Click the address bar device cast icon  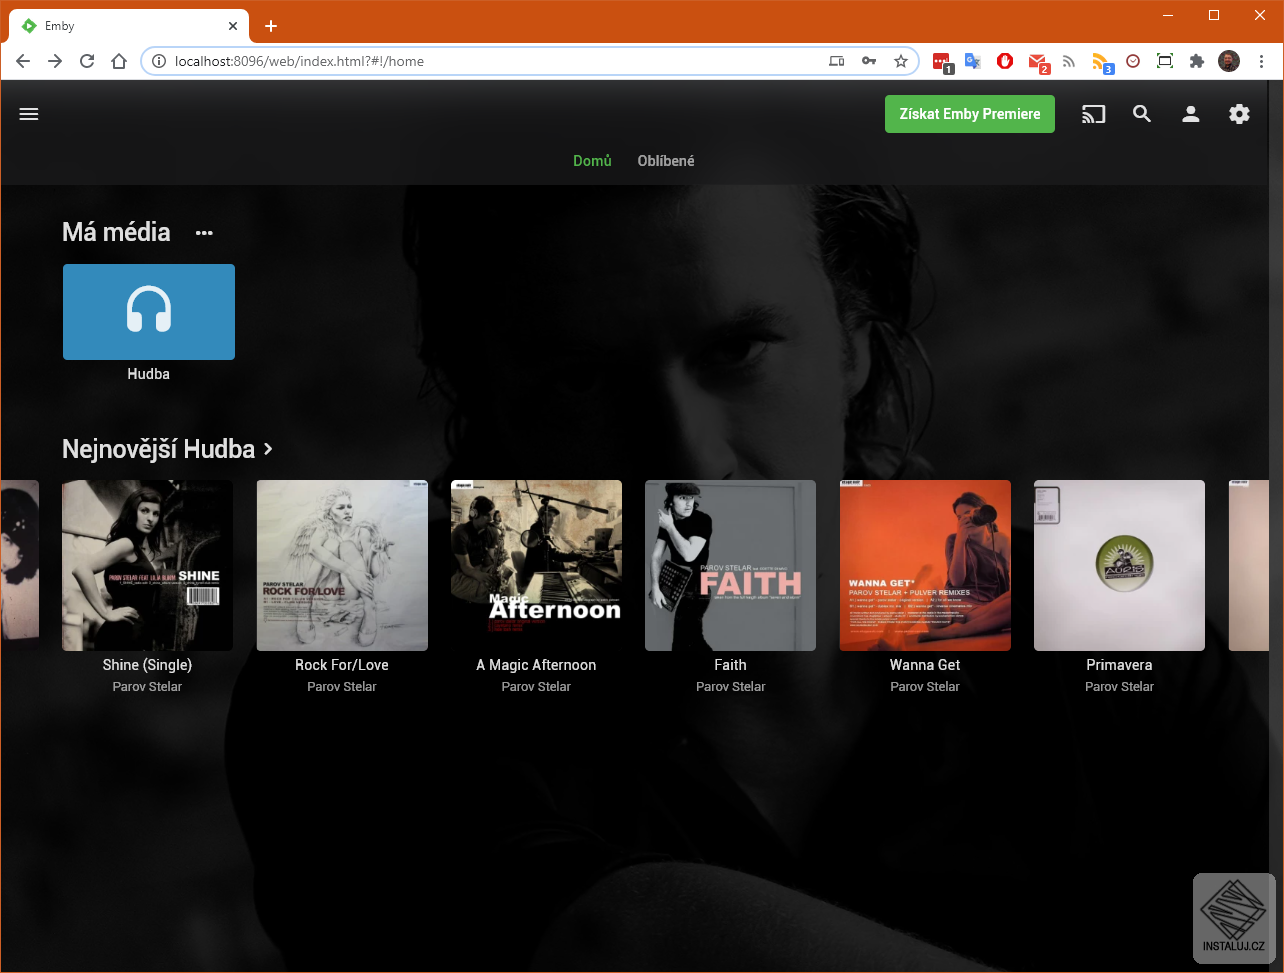[x=837, y=61]
